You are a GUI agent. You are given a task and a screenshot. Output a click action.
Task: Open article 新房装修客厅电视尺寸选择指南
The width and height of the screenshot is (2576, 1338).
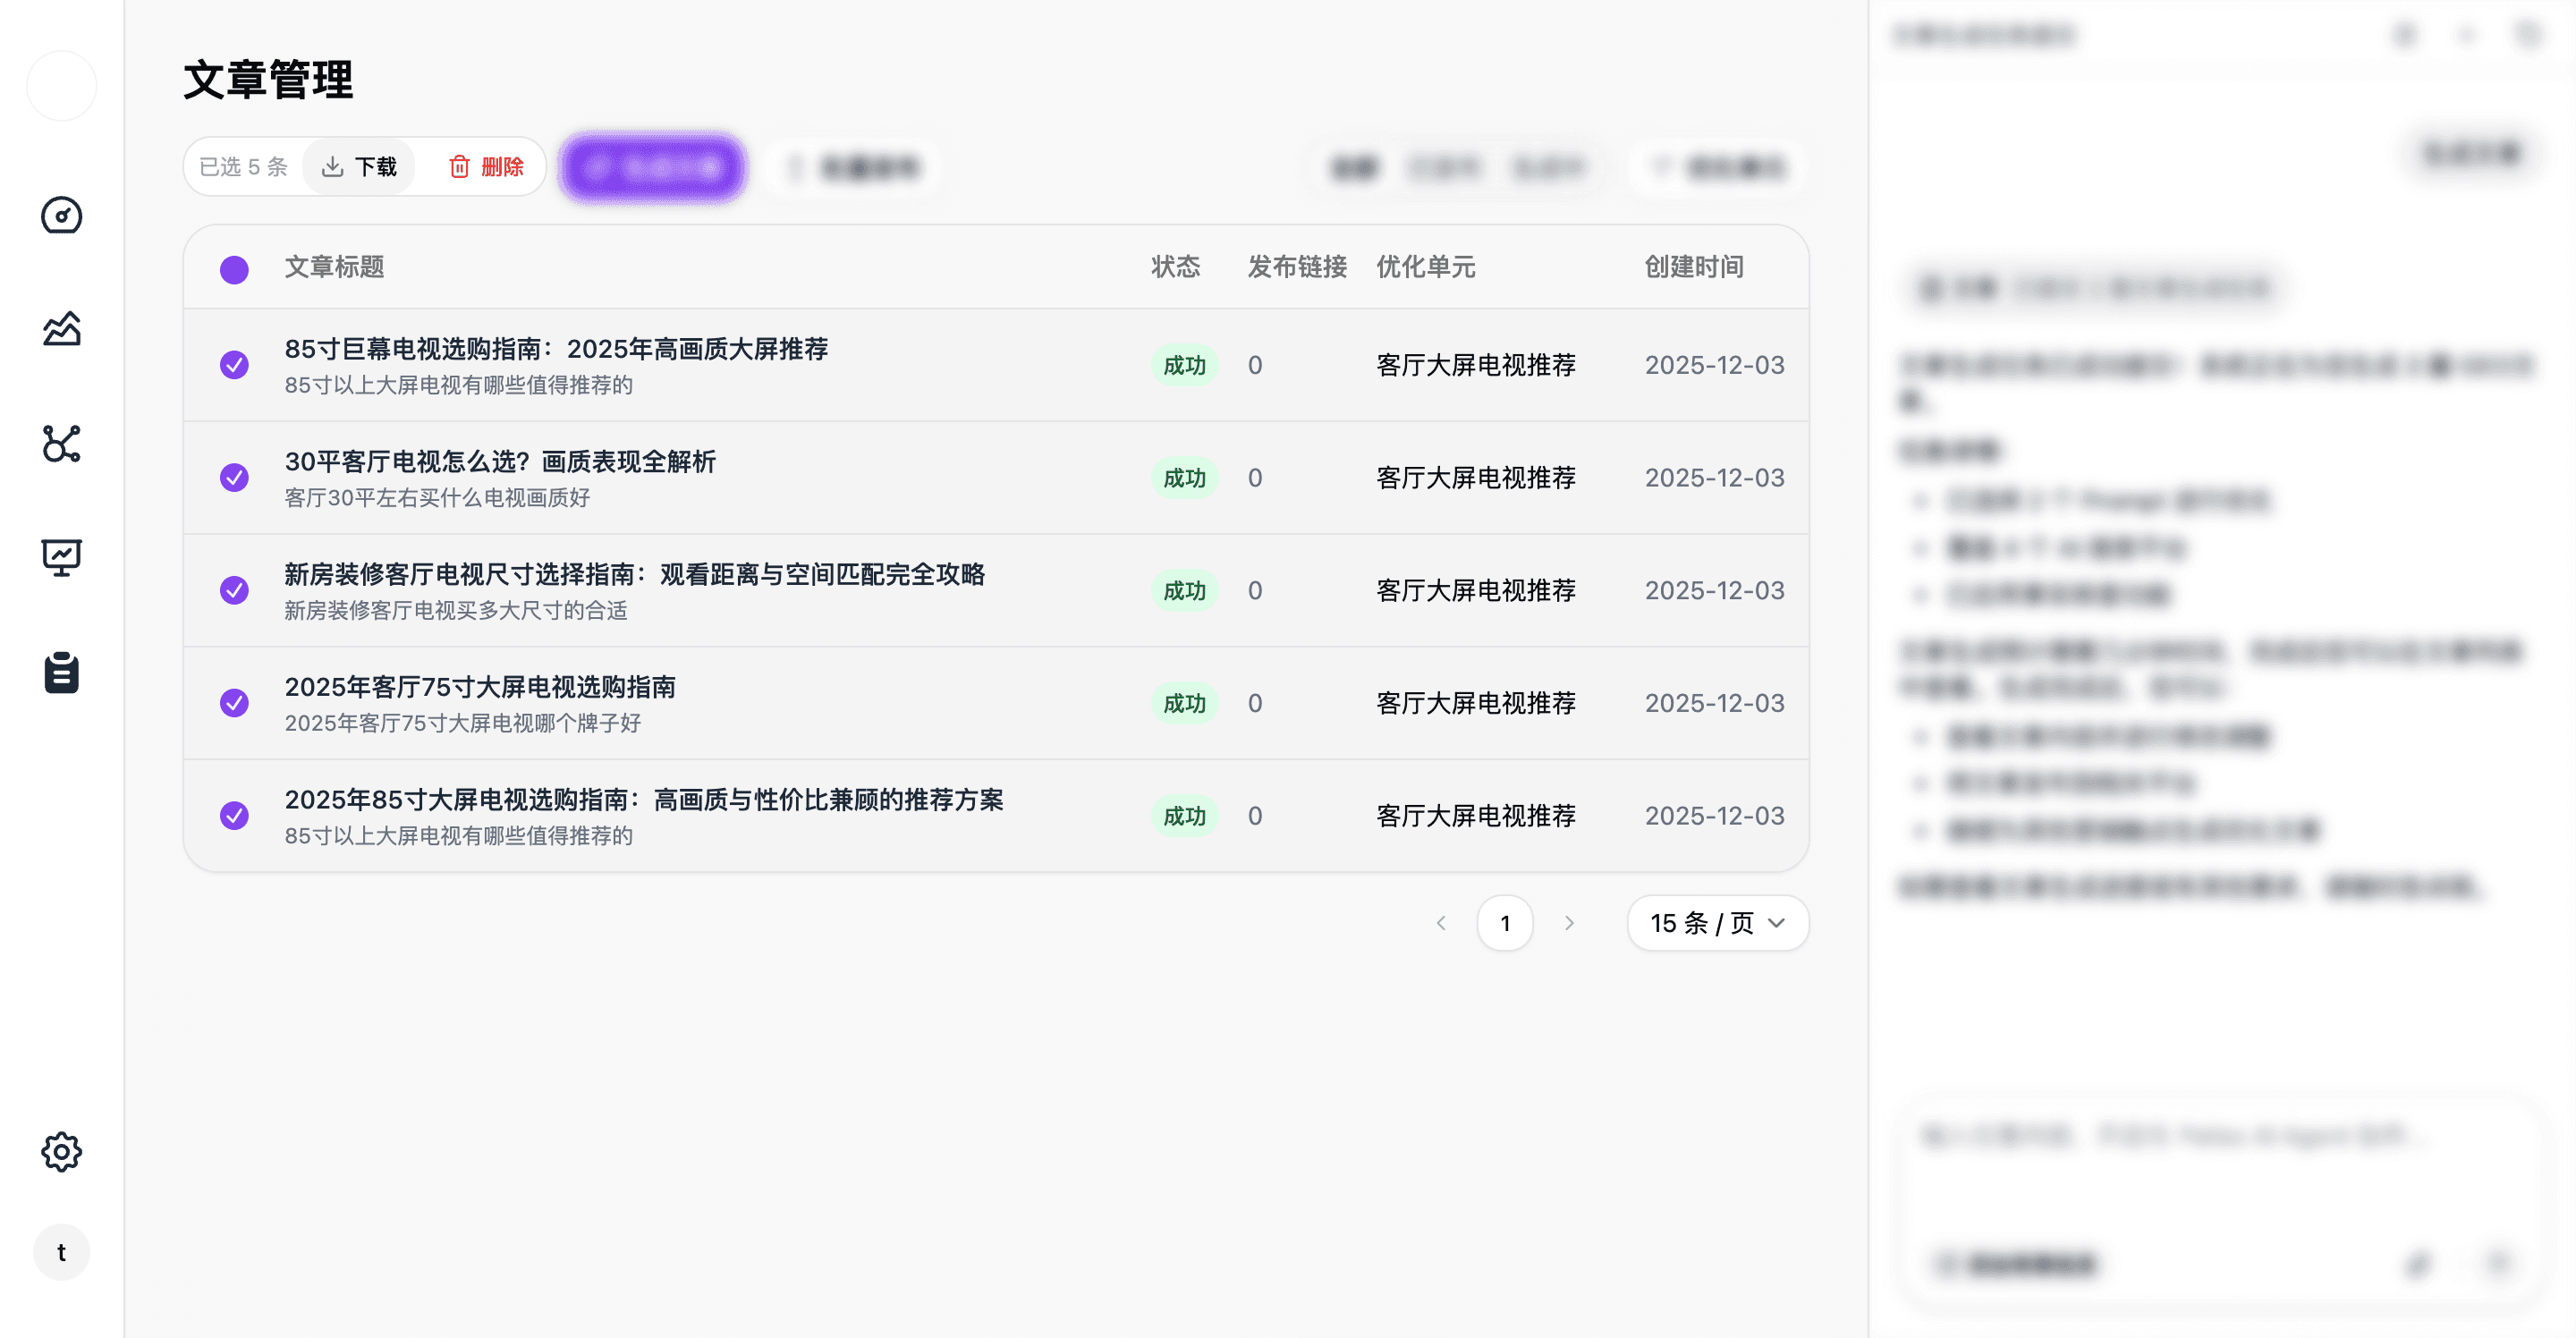634,575
